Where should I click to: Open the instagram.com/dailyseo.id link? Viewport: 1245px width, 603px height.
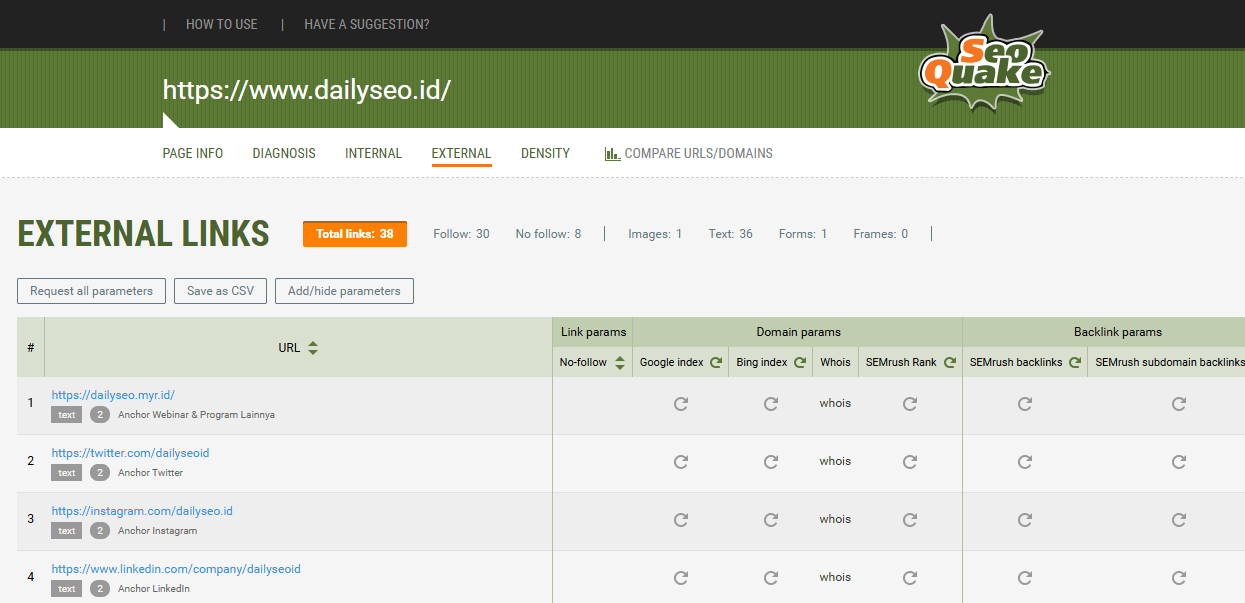coord(142,511)
